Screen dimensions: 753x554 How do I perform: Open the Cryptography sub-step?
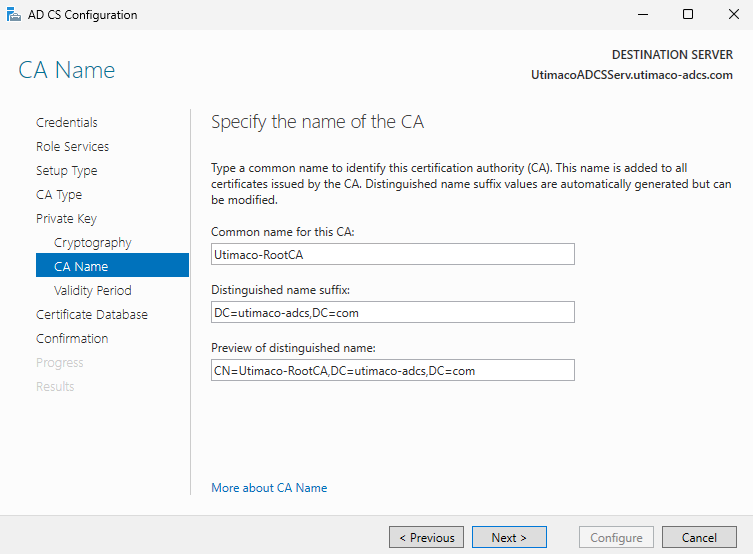point(92,243)
